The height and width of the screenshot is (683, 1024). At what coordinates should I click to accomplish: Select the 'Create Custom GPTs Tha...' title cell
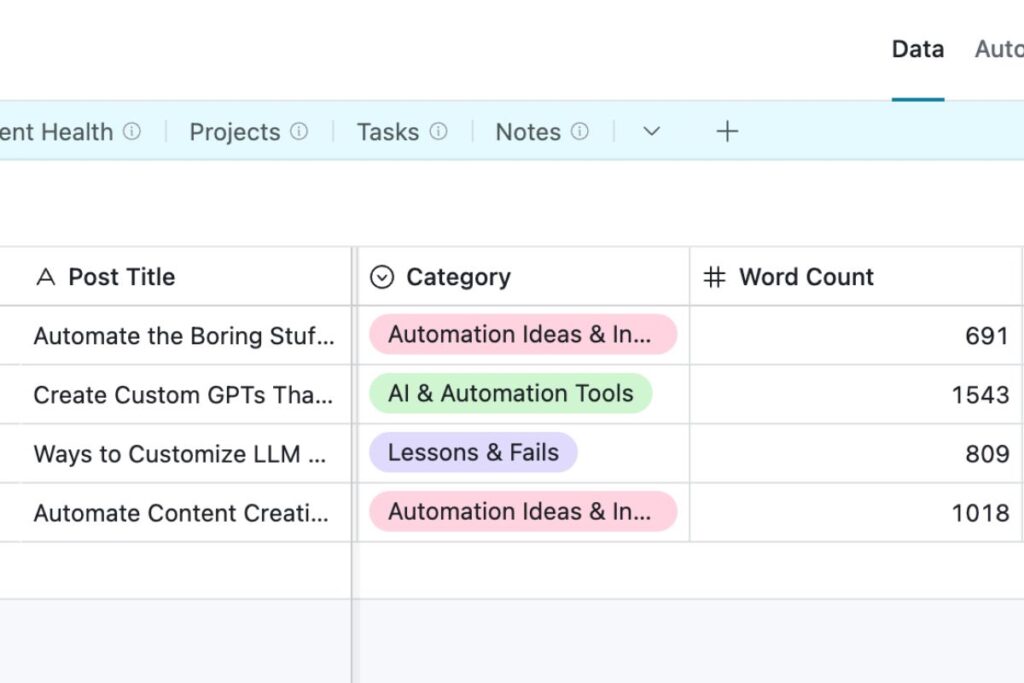176,394
